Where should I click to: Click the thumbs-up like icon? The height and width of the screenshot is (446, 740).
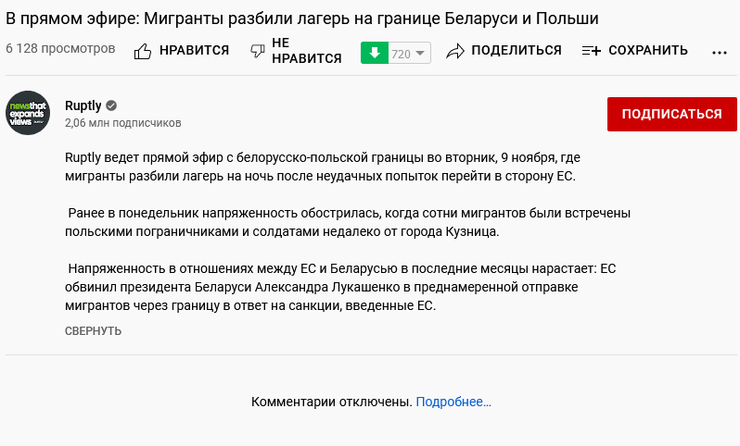click(143, 51)
